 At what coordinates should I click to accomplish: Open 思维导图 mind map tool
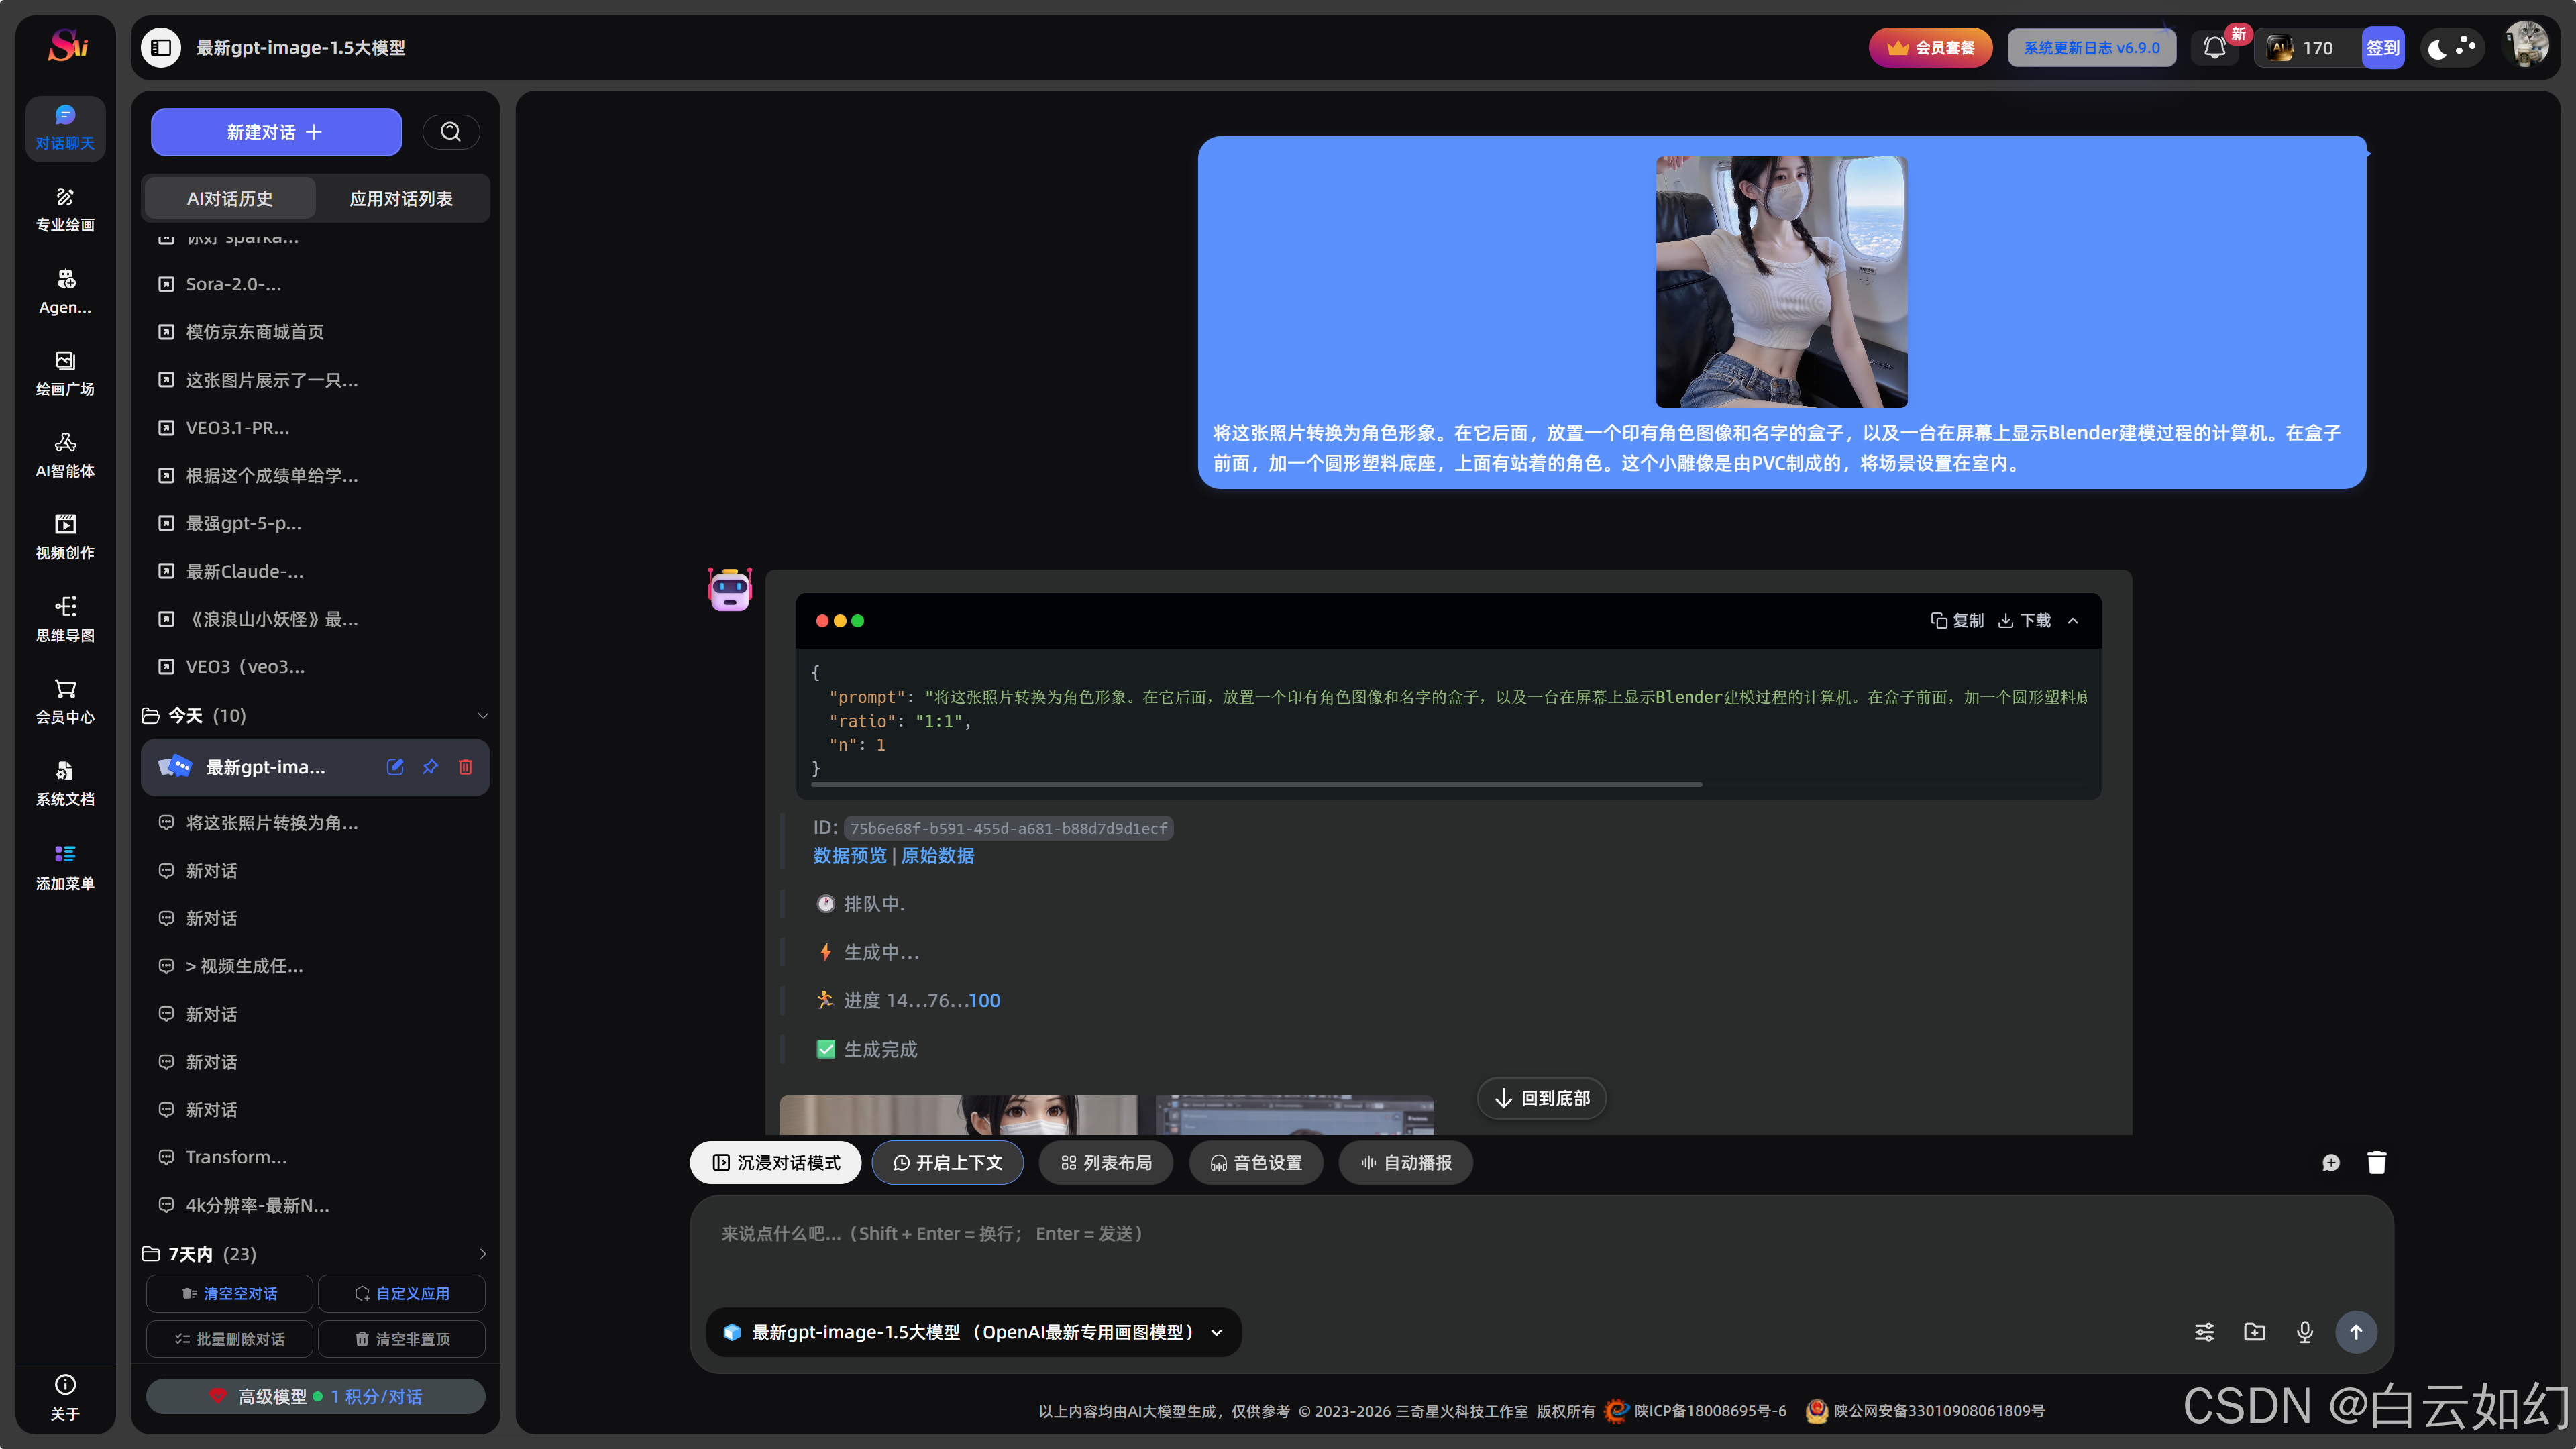tap(65, 619)
